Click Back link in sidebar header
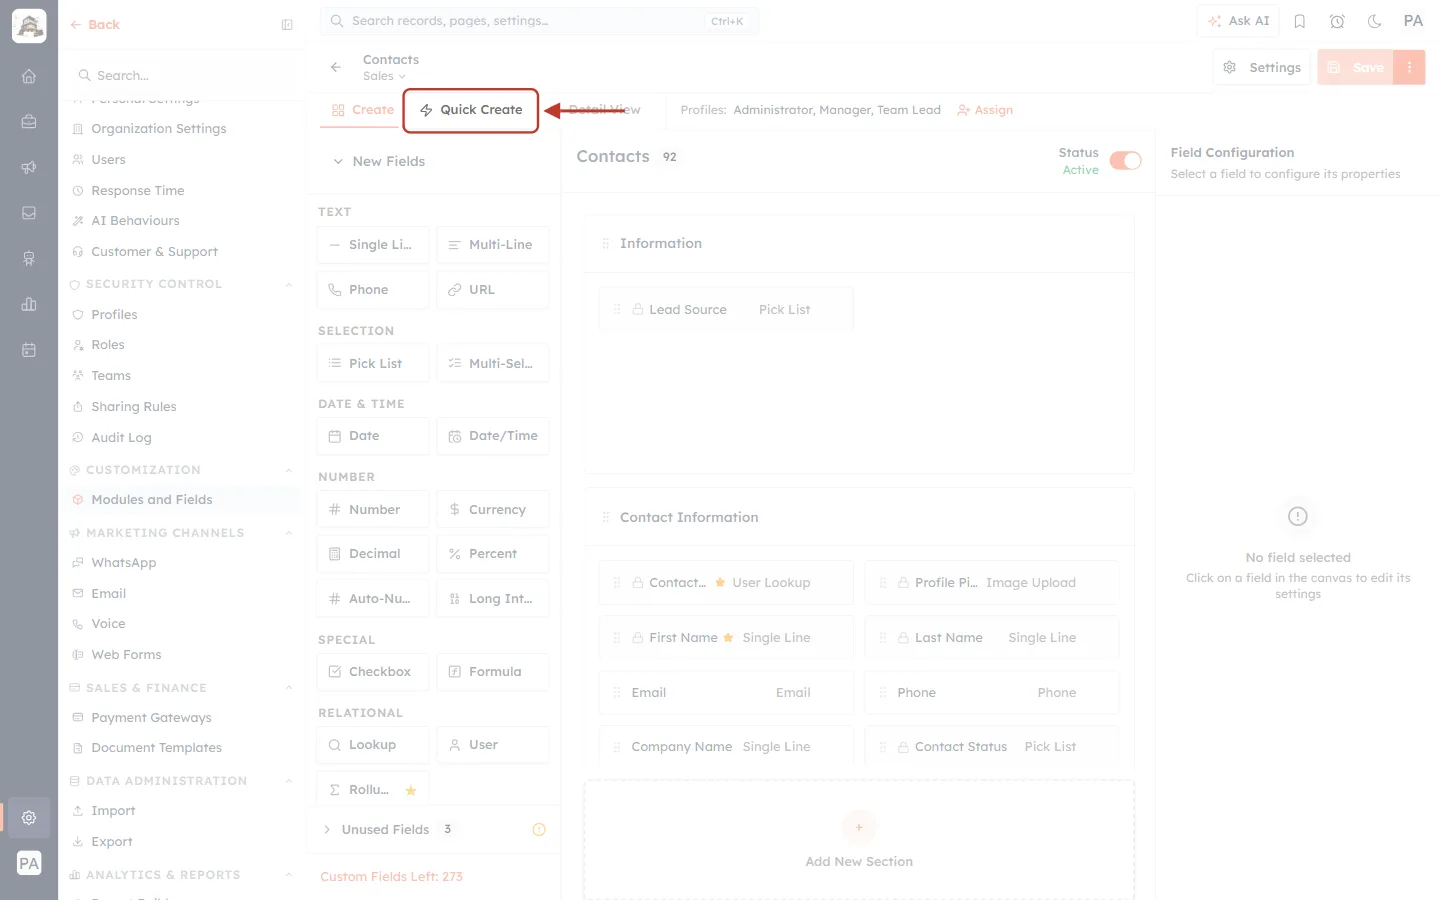Image resolution: width=1440 pixels, height=900 pixels. pyautogui.click(x=95, y=25)
